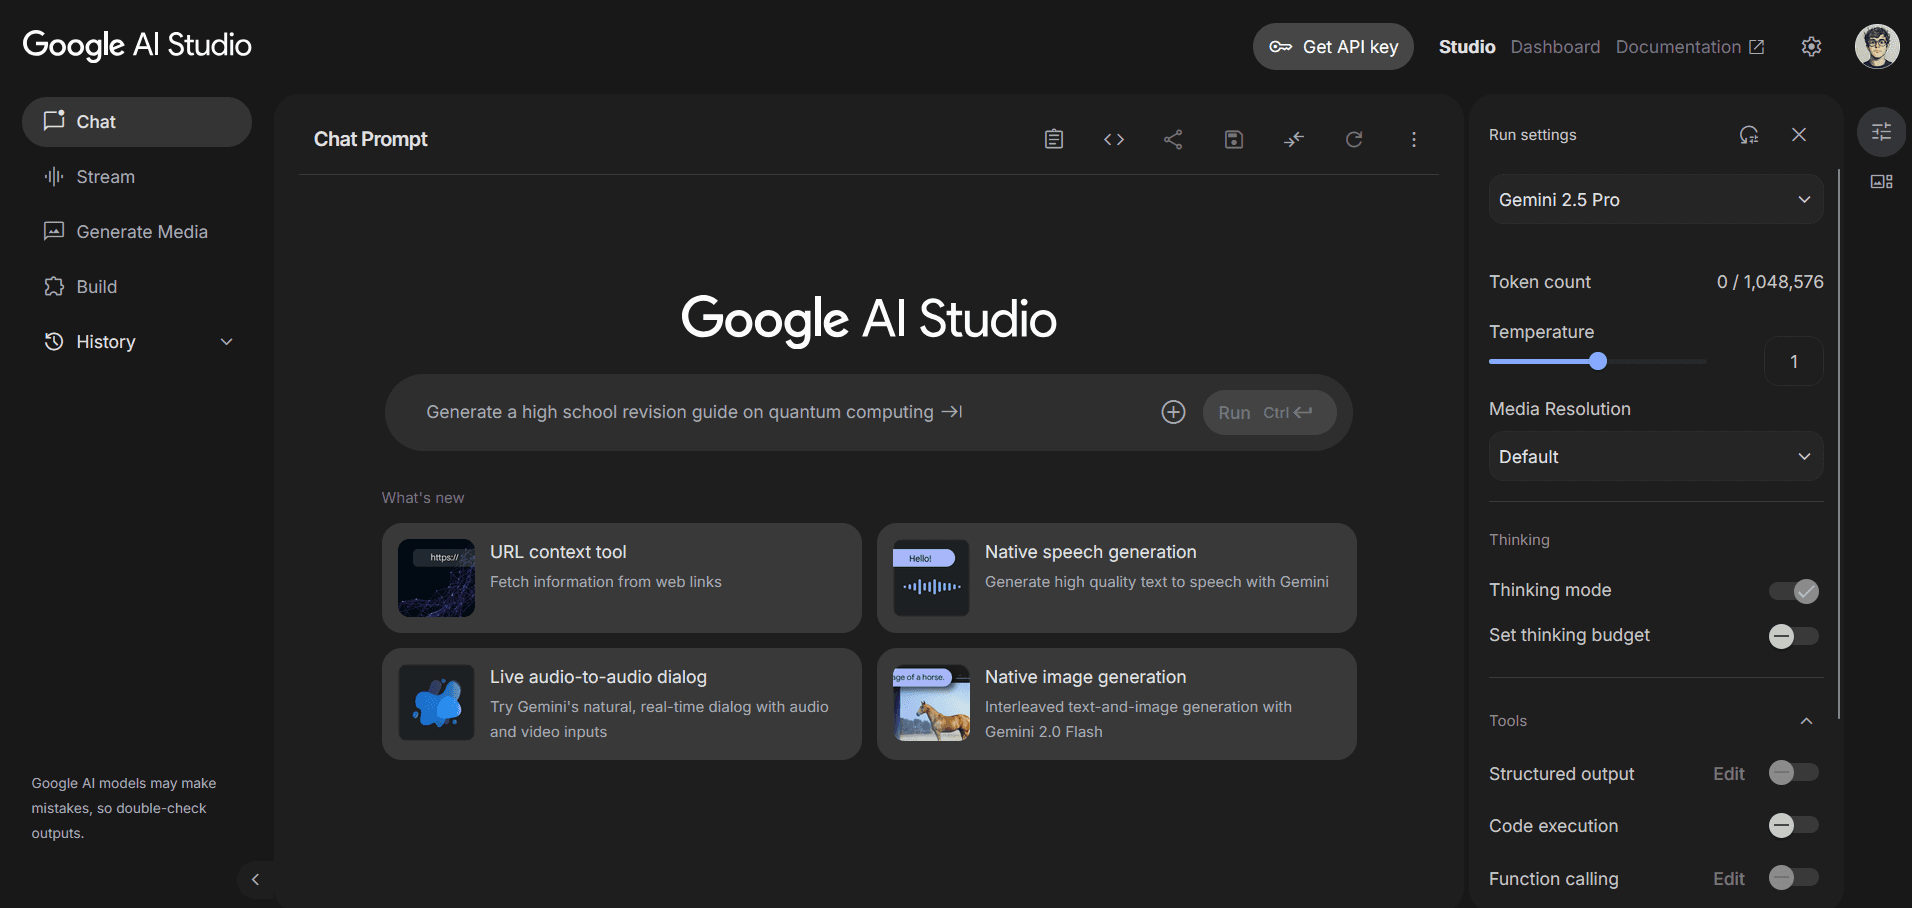The height and width of the screenshot is (908, 1912).
Task: Go to Generate Media section
Action: pyautogui.click(x=140, y=231)
